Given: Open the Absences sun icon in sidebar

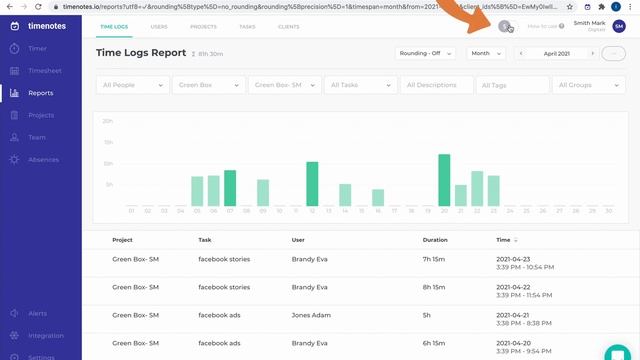Looking at the screenshot, I should tap(14, 160).
